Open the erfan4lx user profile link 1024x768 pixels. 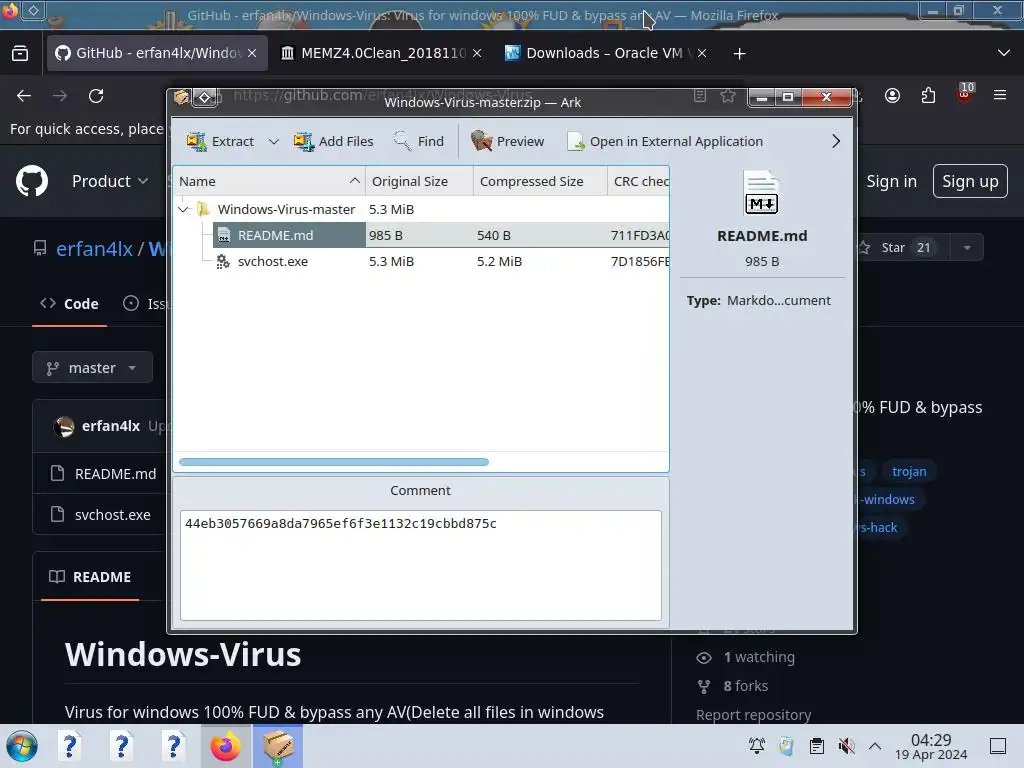point(94,248)
